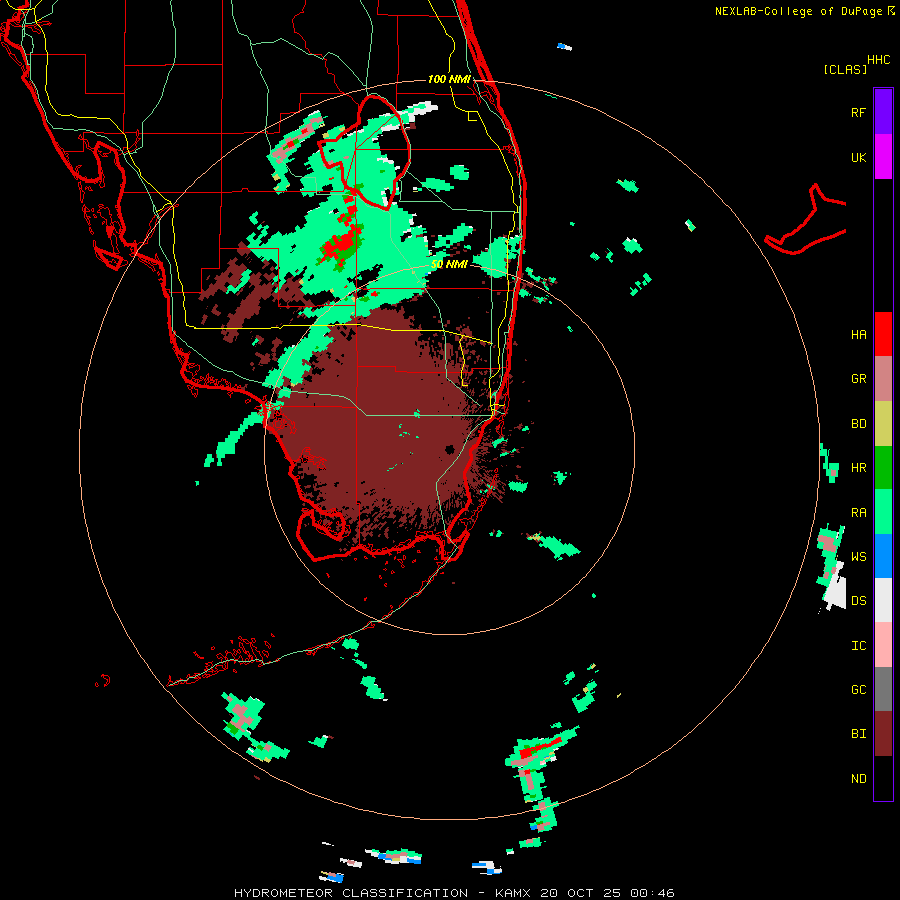Click the 'BD' legend label
Screen dimensions: 900x900
pos(858,424)
